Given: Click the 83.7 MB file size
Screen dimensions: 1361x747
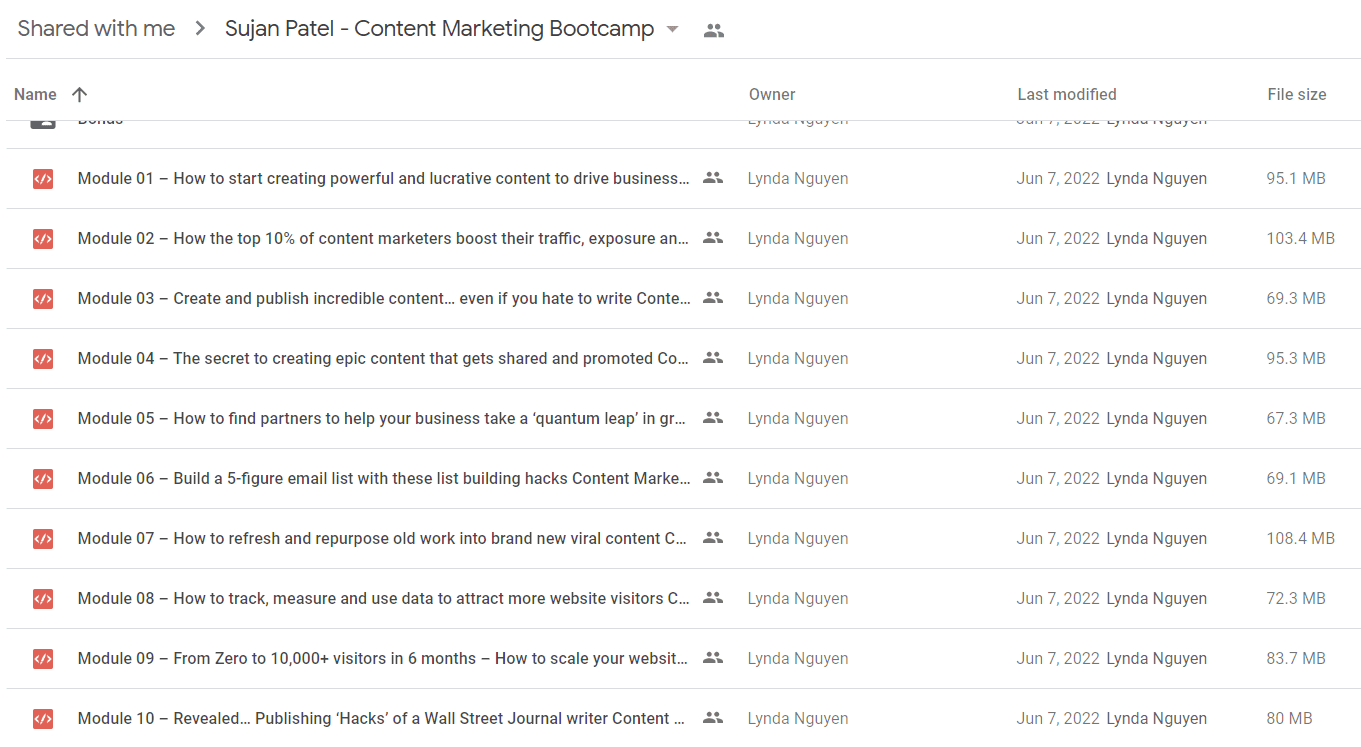Looking at the screenshot, I should [x=1296, y=659].
